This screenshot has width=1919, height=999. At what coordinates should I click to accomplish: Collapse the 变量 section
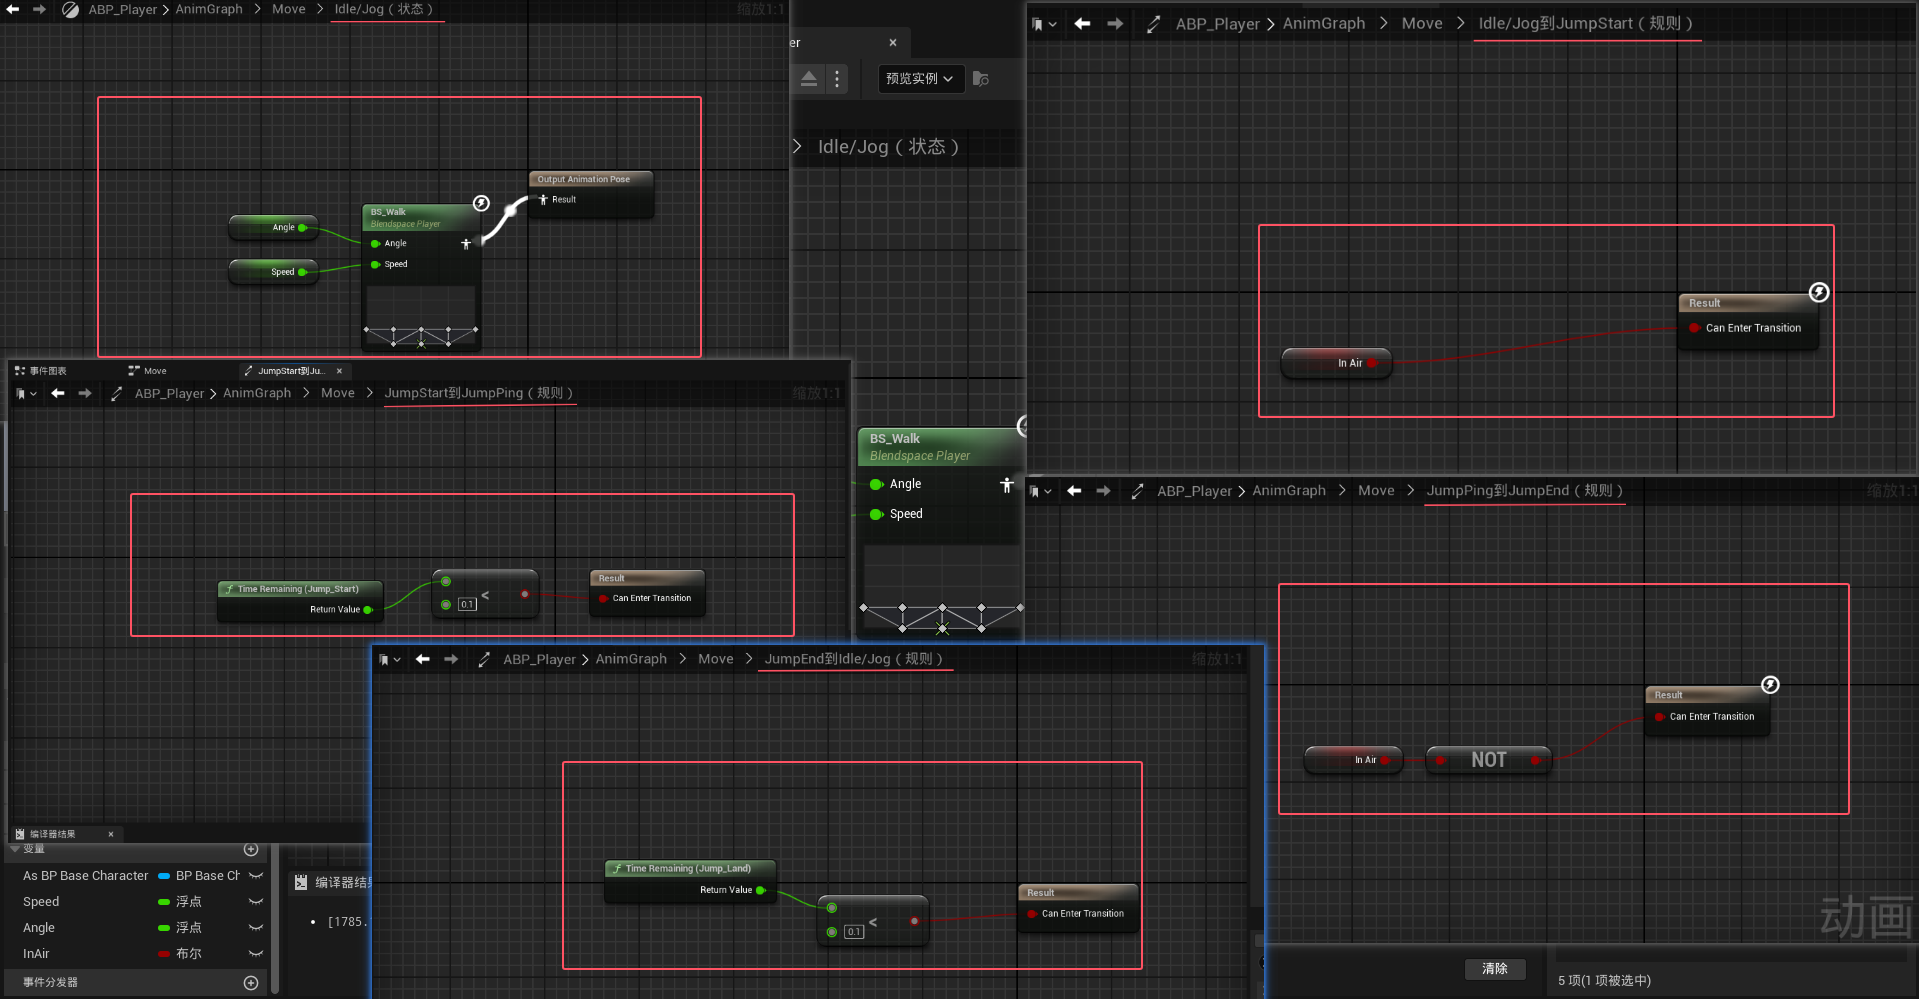click(15, 849)
